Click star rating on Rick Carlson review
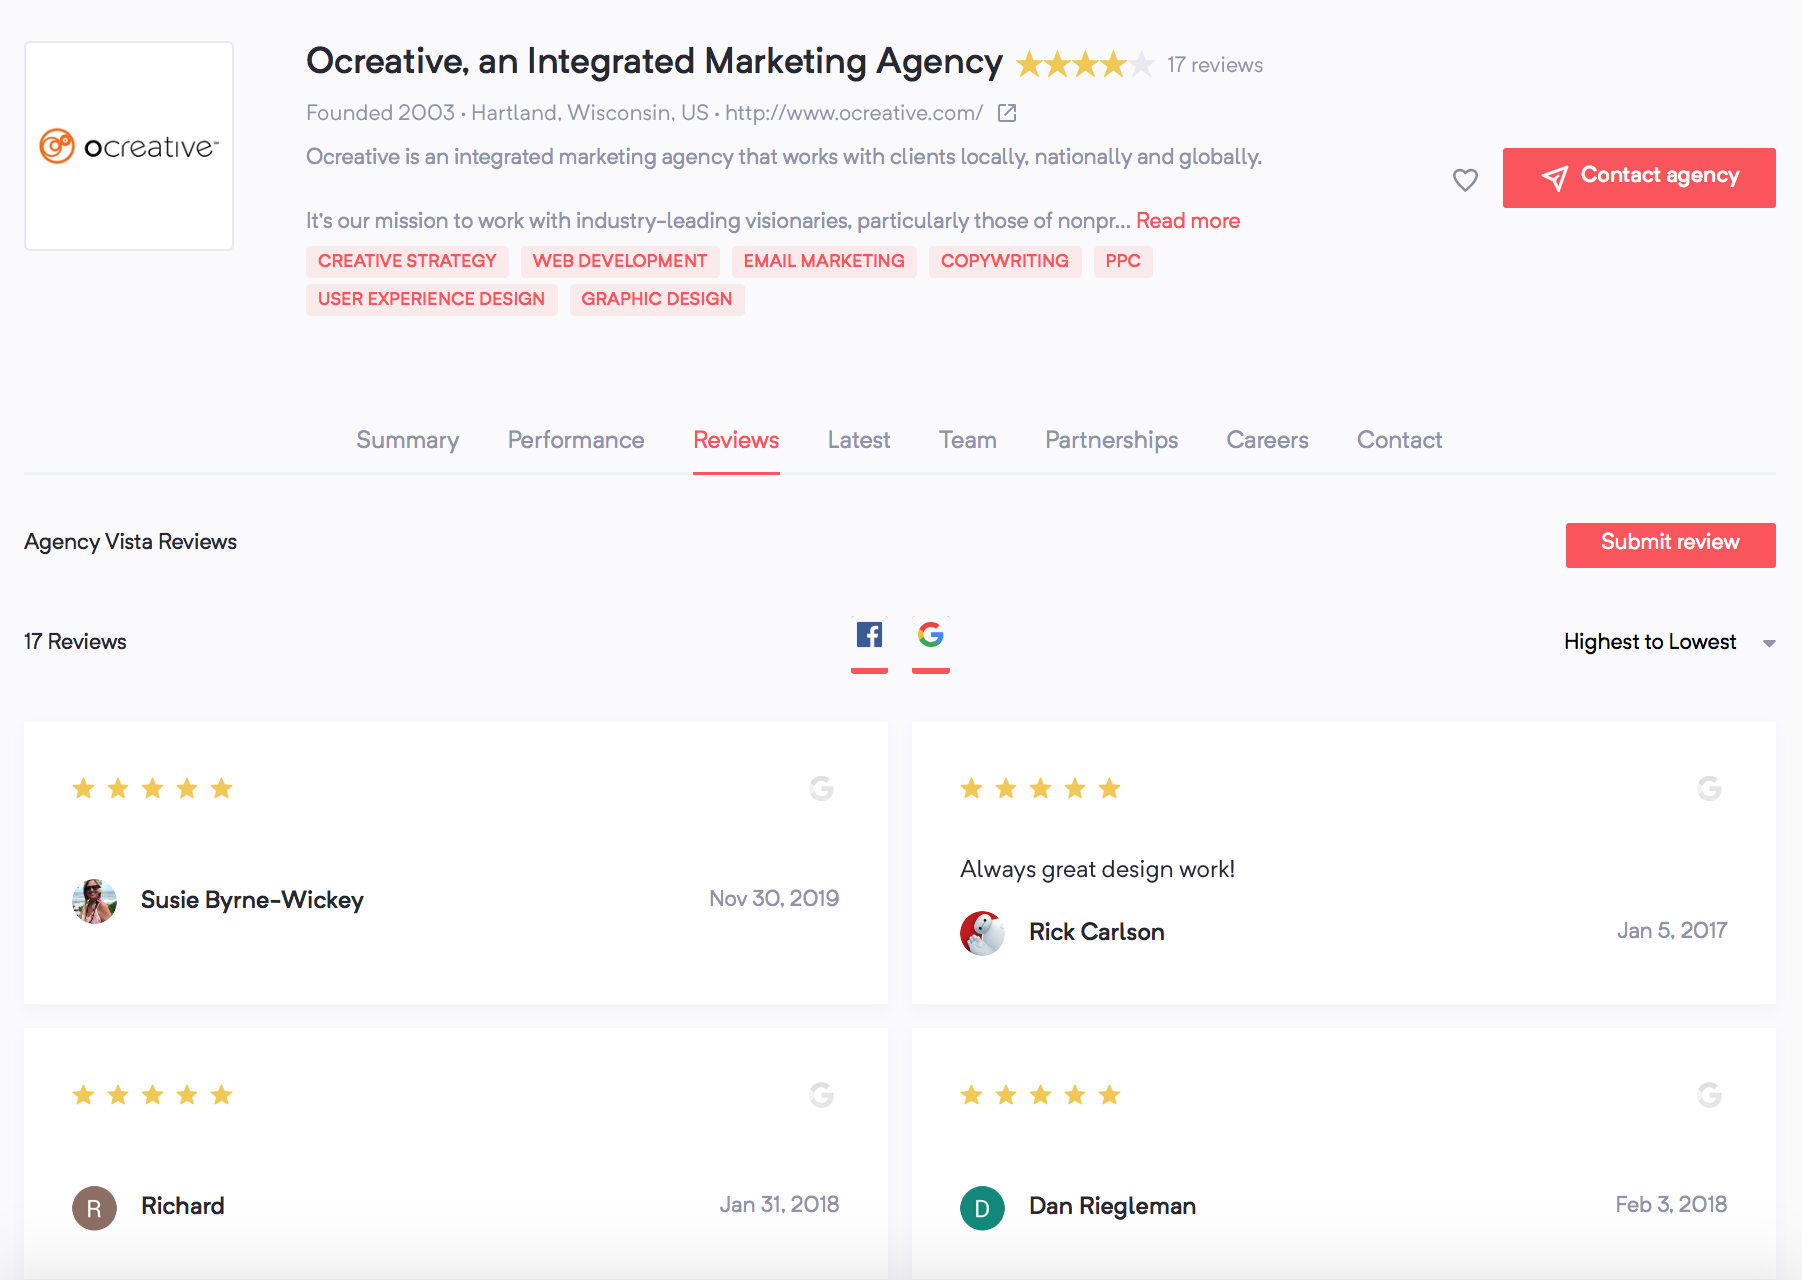 point(1040,789)
